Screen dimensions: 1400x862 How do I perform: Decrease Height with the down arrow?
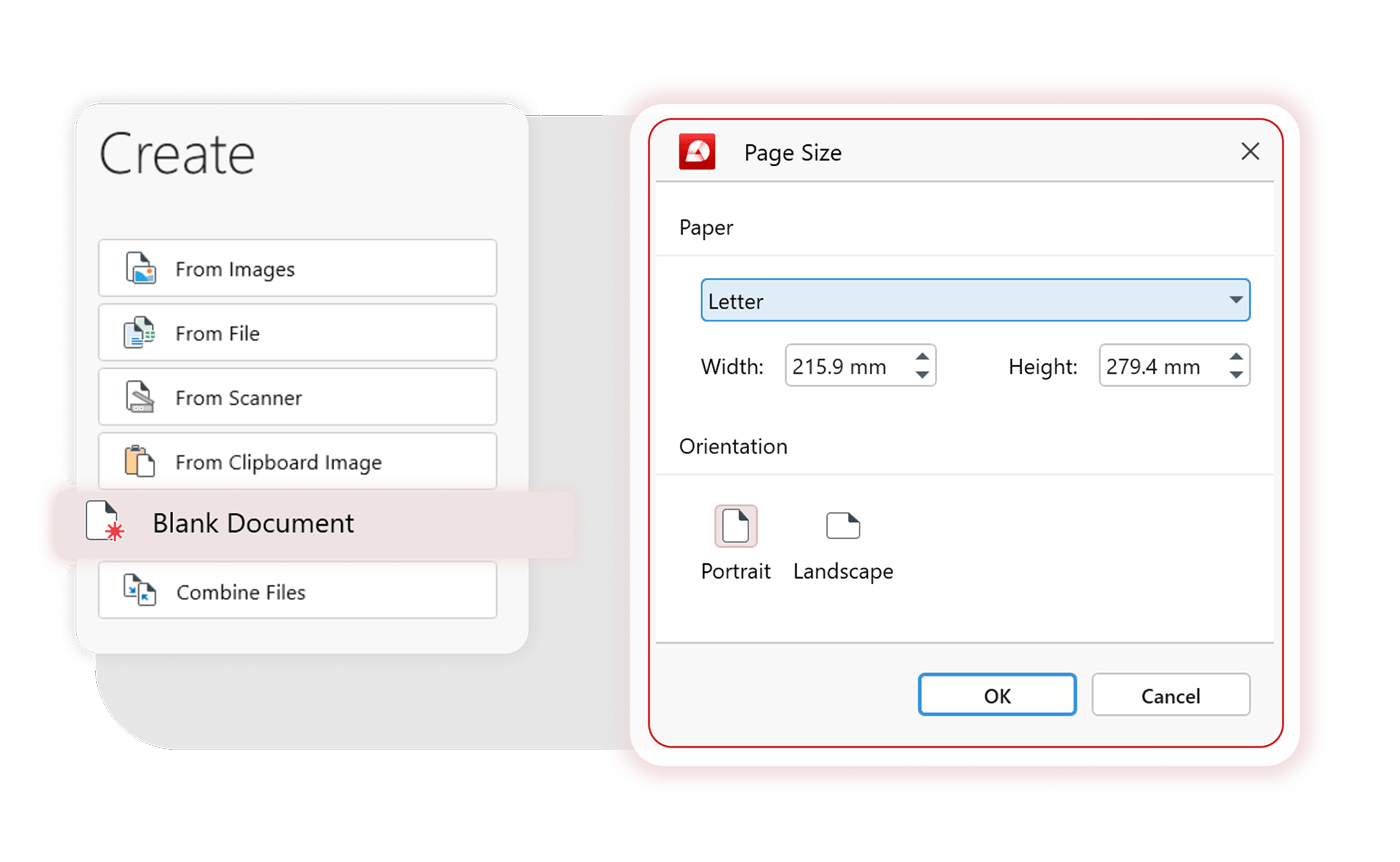pyautogui.click(x=1236, y=376)
